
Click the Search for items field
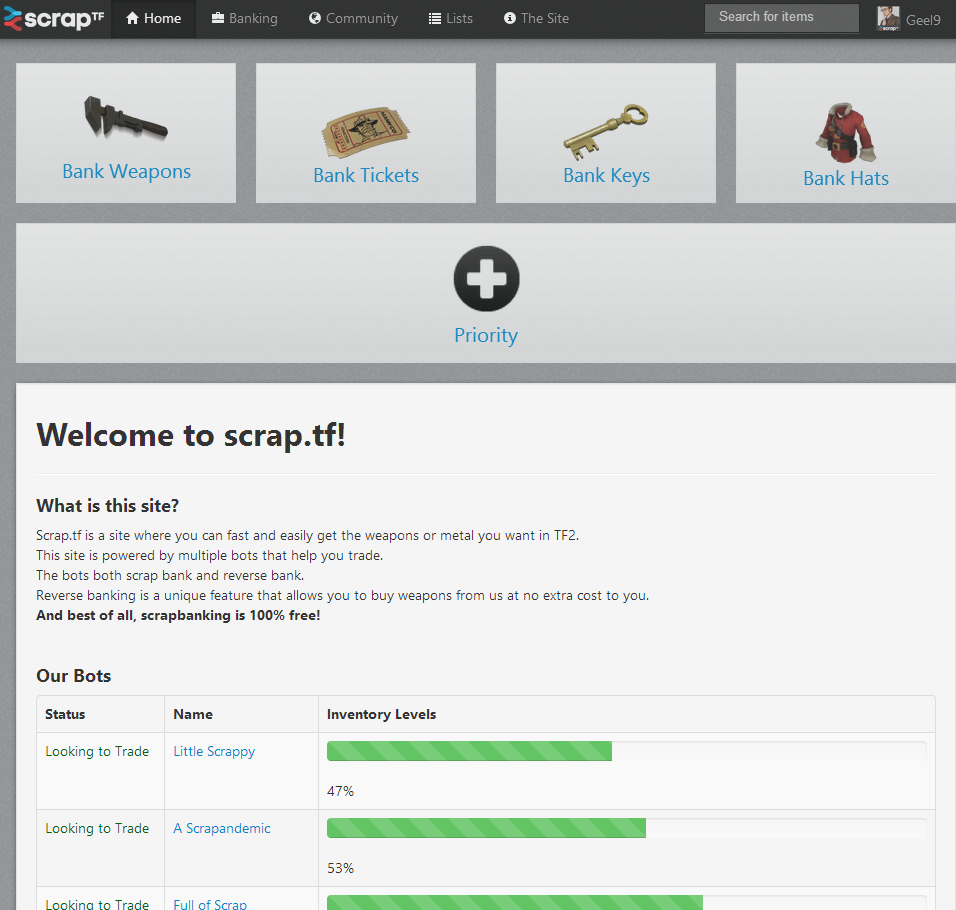coord(782,18)
